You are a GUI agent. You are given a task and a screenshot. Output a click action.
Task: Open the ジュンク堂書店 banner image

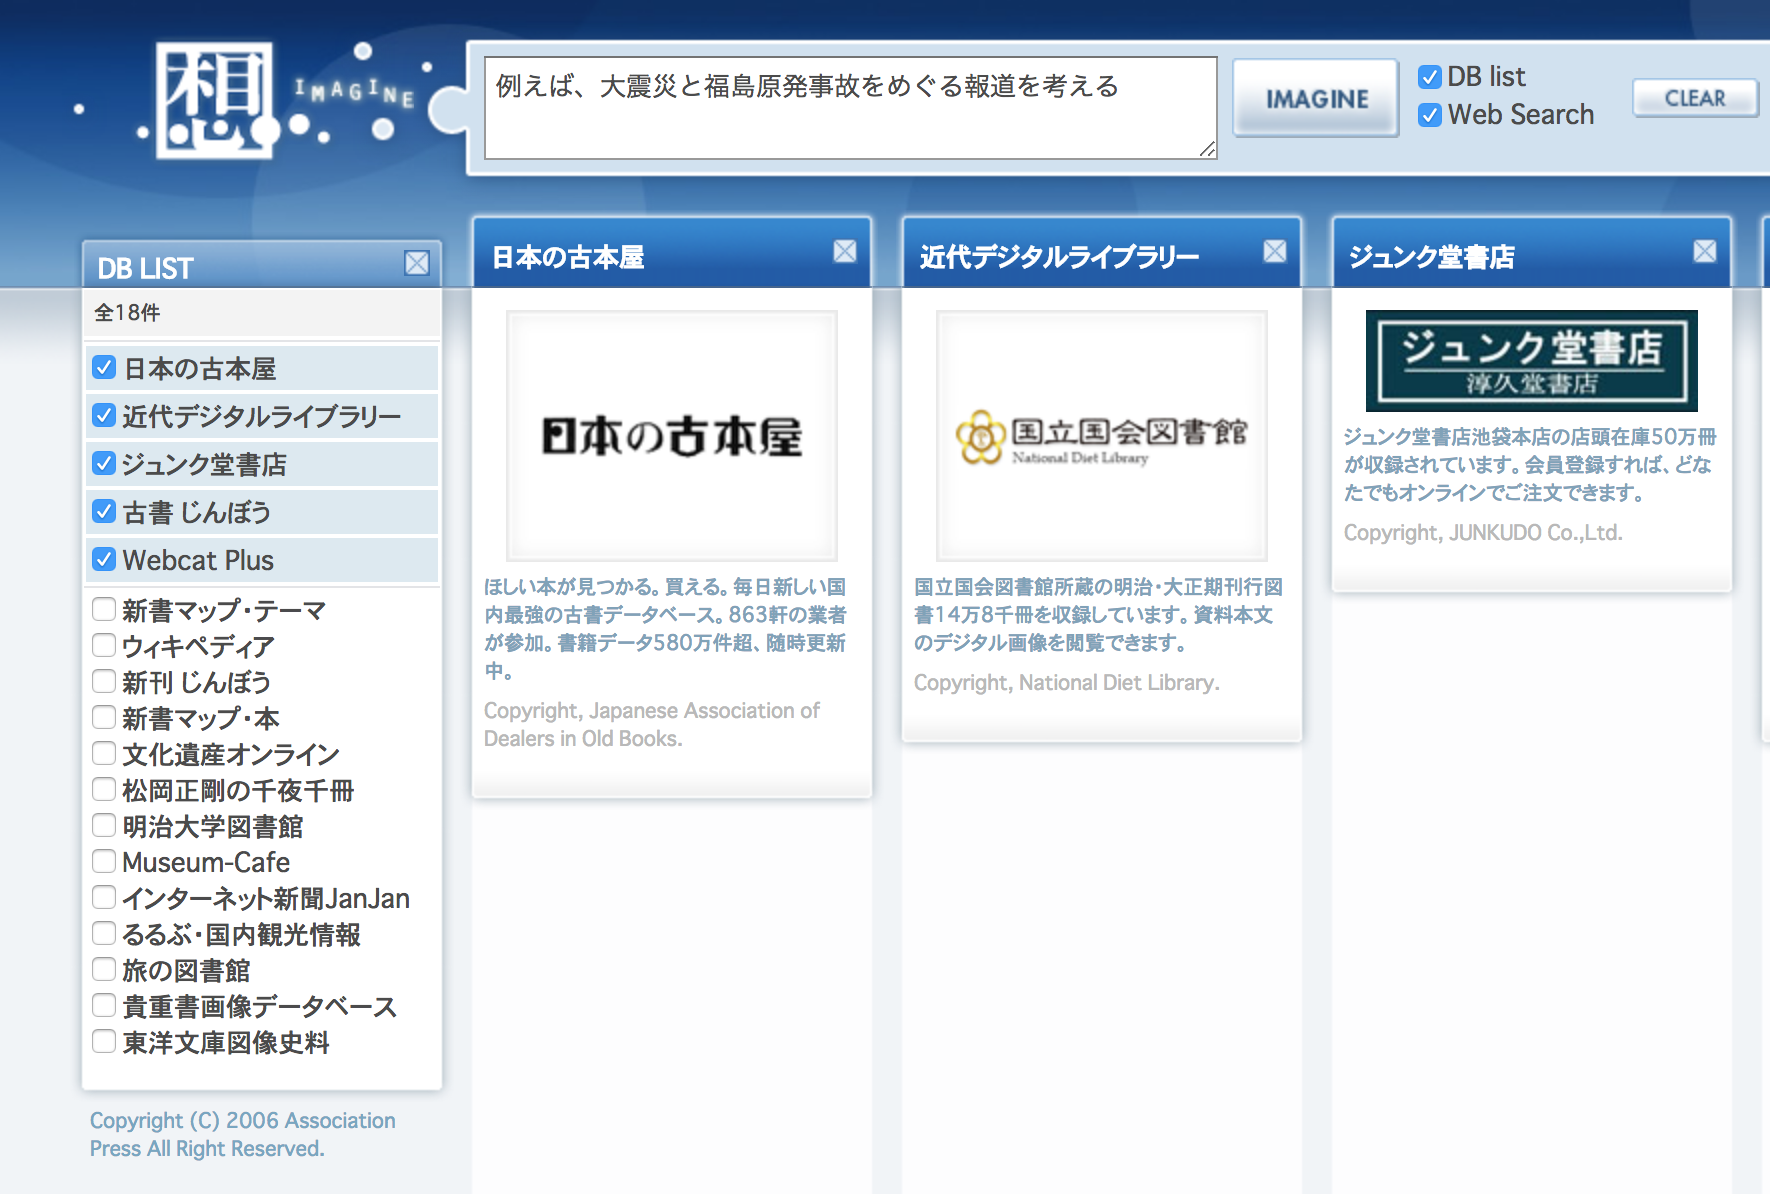[x=1532, y=361]
